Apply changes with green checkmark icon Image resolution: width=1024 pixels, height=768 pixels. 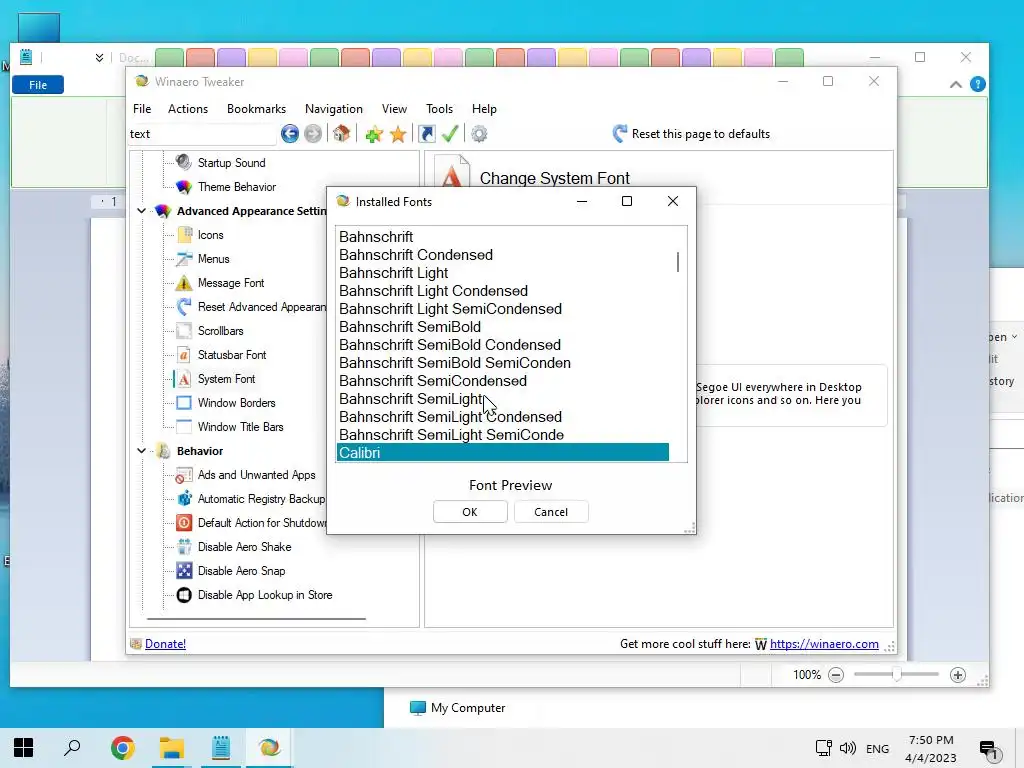450,134
